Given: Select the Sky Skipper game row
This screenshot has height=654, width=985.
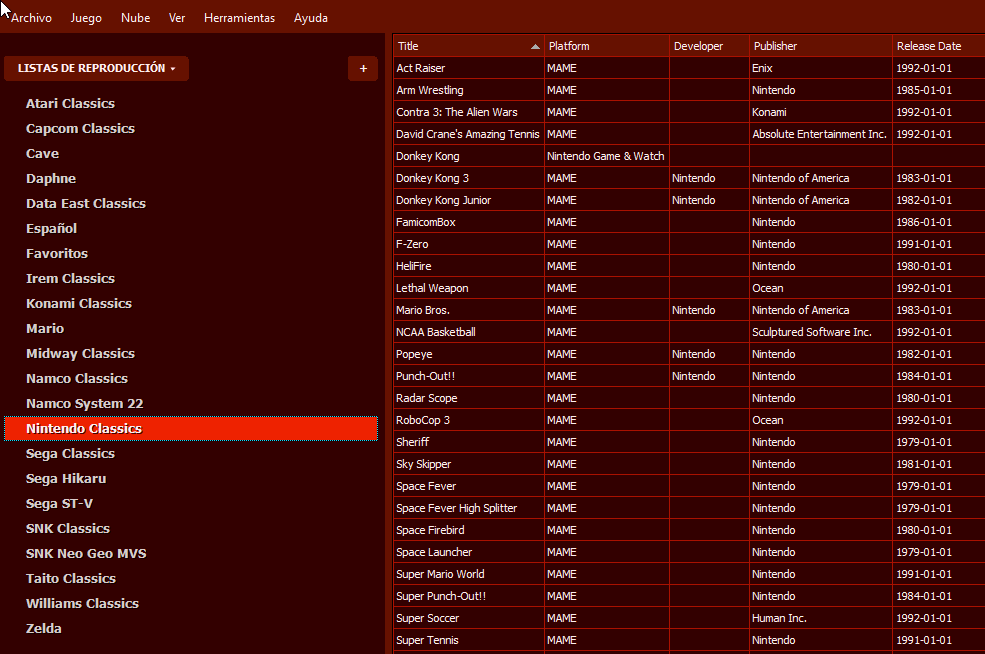Looking at the screenshot, I should pyautogui.click(x=689, y=464).
